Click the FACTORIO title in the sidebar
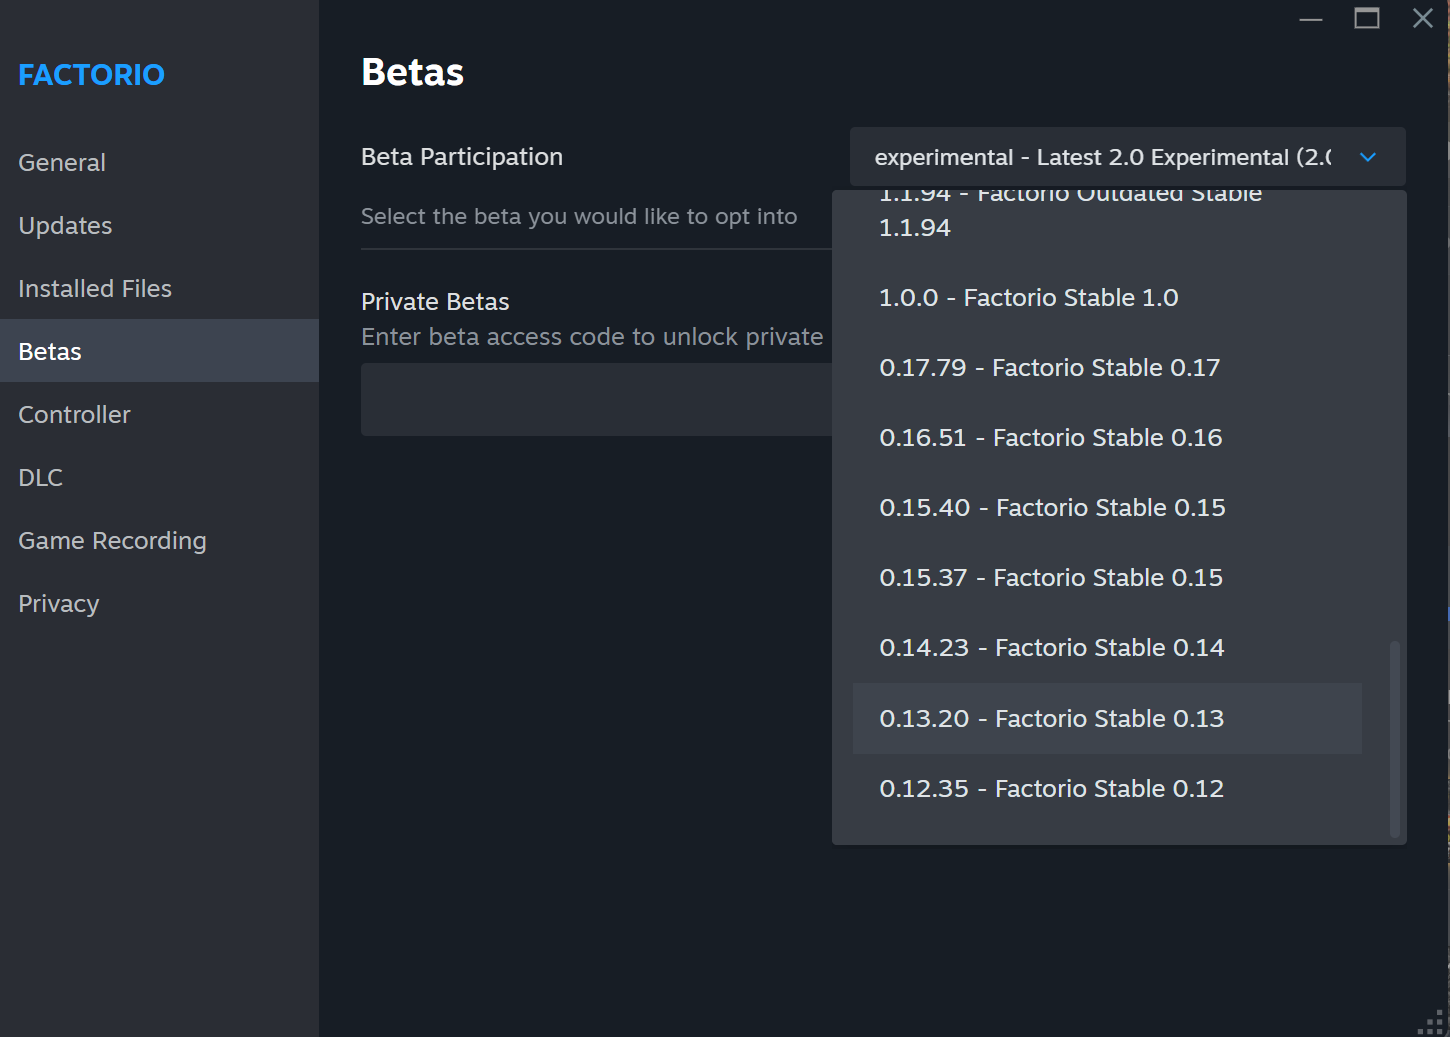Image resolution: width=1450 pixels, height=1037 pixels. click(91, 75)
